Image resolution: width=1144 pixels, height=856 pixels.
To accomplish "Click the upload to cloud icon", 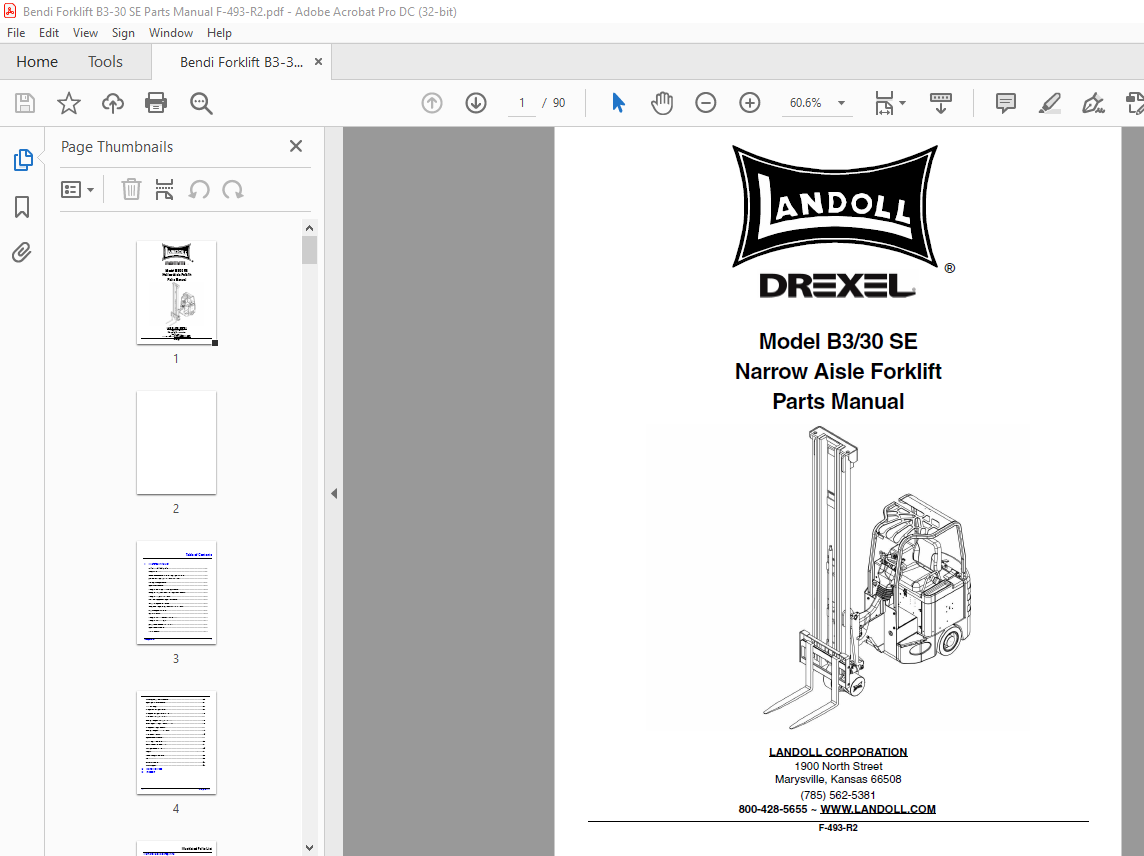I will [112, 103].
